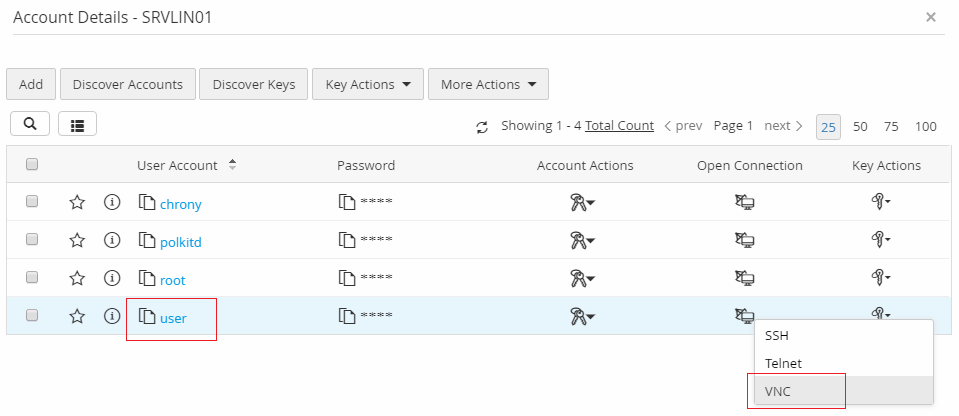Set page size to 50

pos(860,127)
